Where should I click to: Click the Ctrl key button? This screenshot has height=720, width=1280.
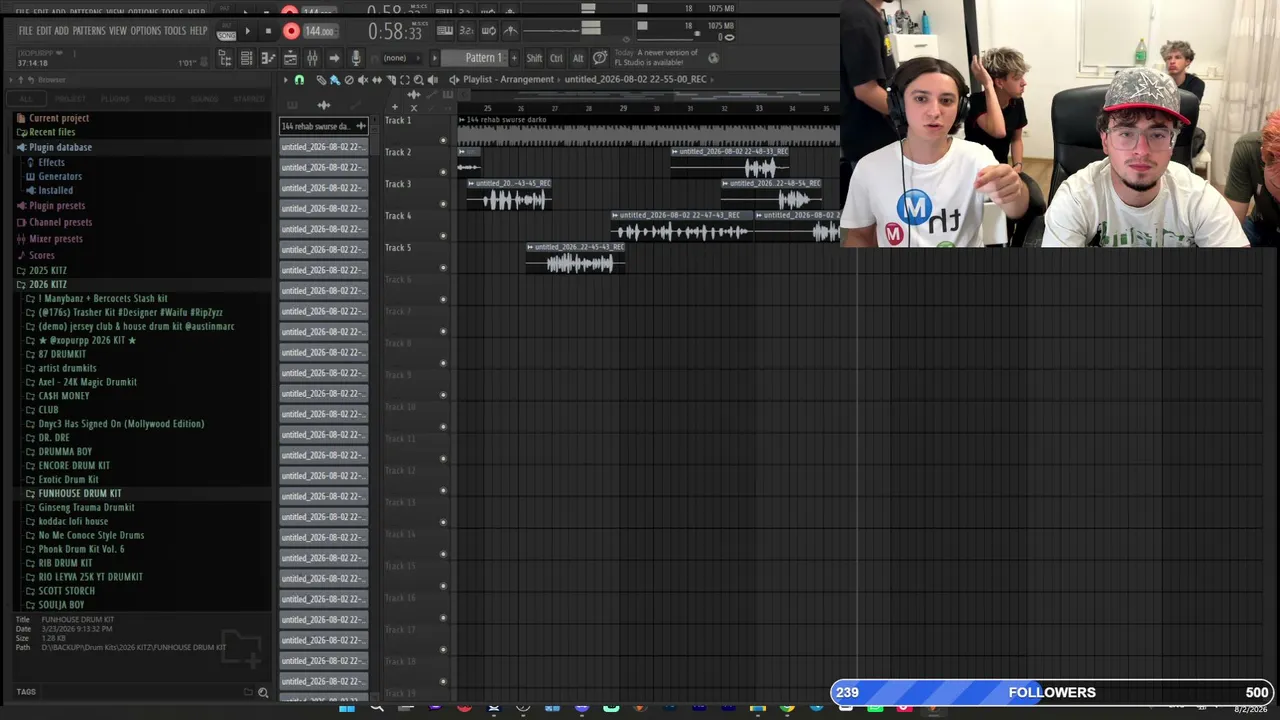point(556,58)
